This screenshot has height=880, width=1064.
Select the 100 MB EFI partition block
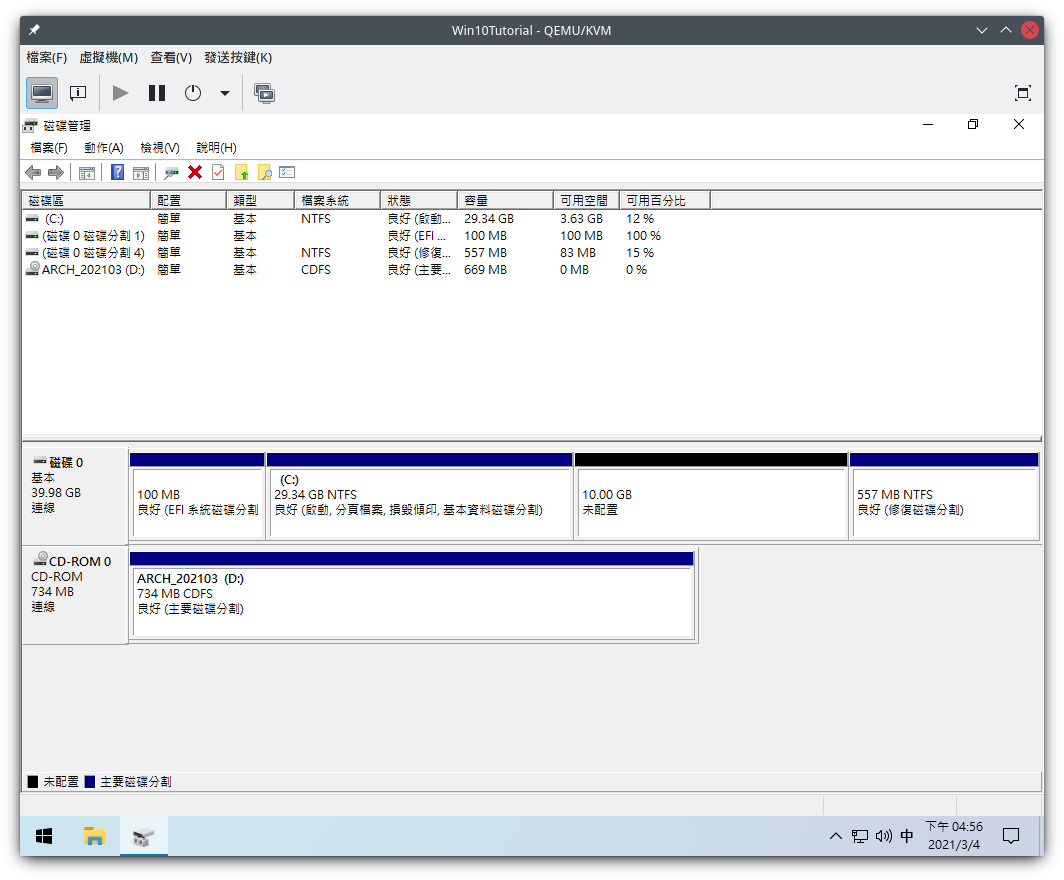pyautogui.click(x=197, y=496)
